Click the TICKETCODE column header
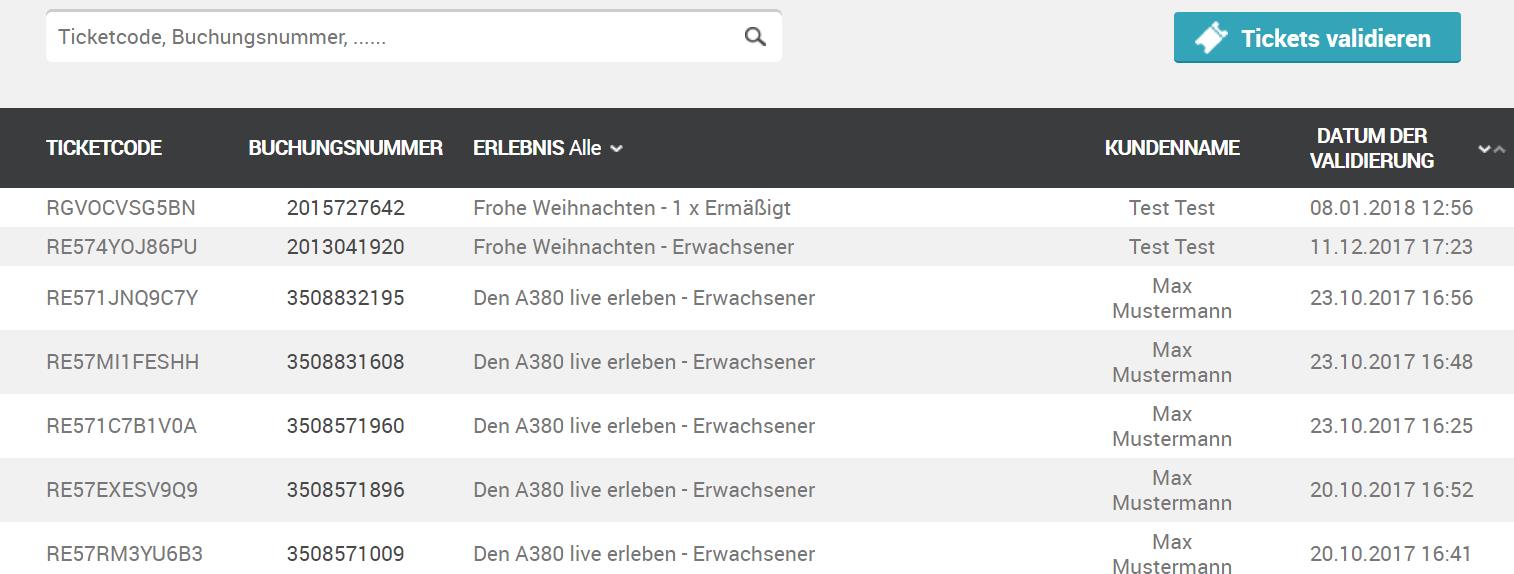This screenshot has width=1514, height=574. click(104, 148)
